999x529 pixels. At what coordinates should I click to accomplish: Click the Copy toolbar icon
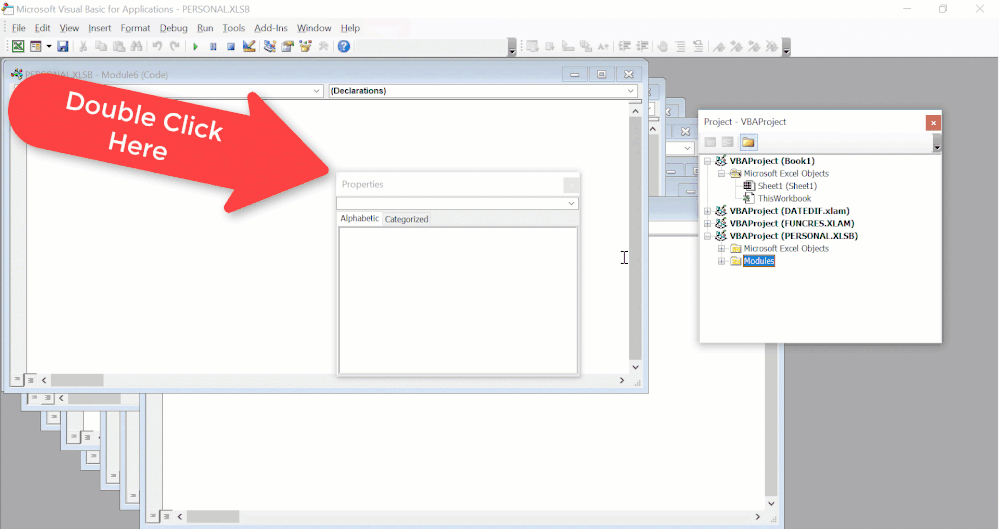(x=101, y=47)
